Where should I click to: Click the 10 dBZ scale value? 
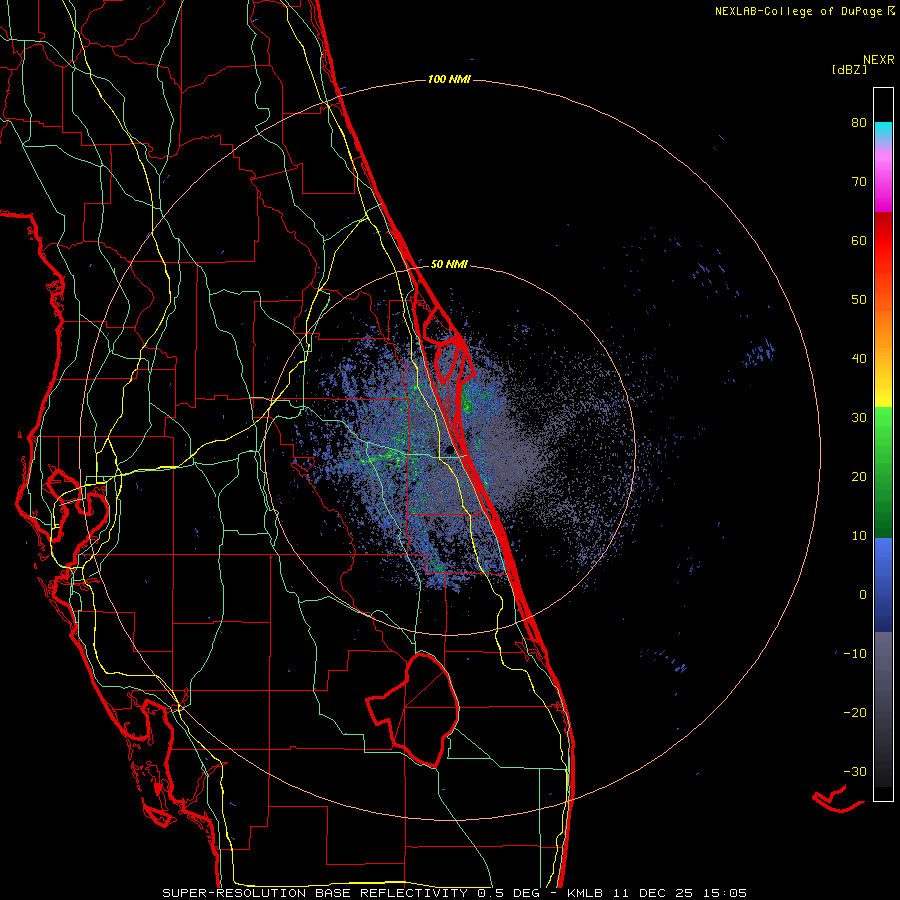[x=859, y=536]
